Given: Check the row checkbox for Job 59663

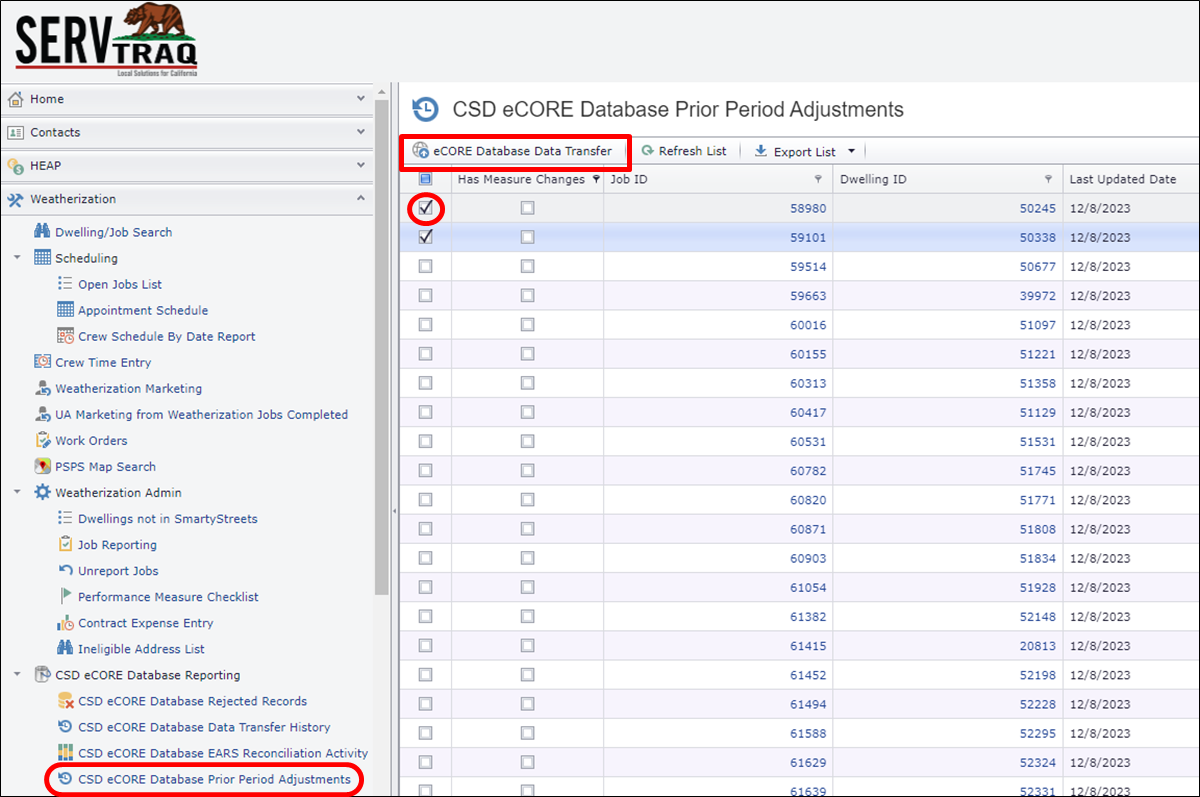Looking at the screenshot, I should click(426, 296).
